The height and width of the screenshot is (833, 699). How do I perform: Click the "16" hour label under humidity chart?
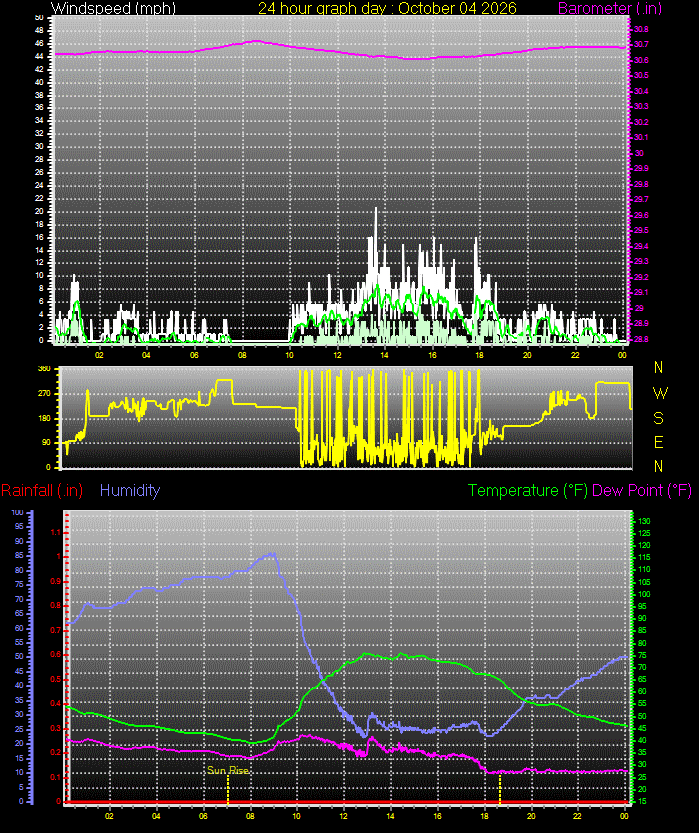[x=437, y=816]
